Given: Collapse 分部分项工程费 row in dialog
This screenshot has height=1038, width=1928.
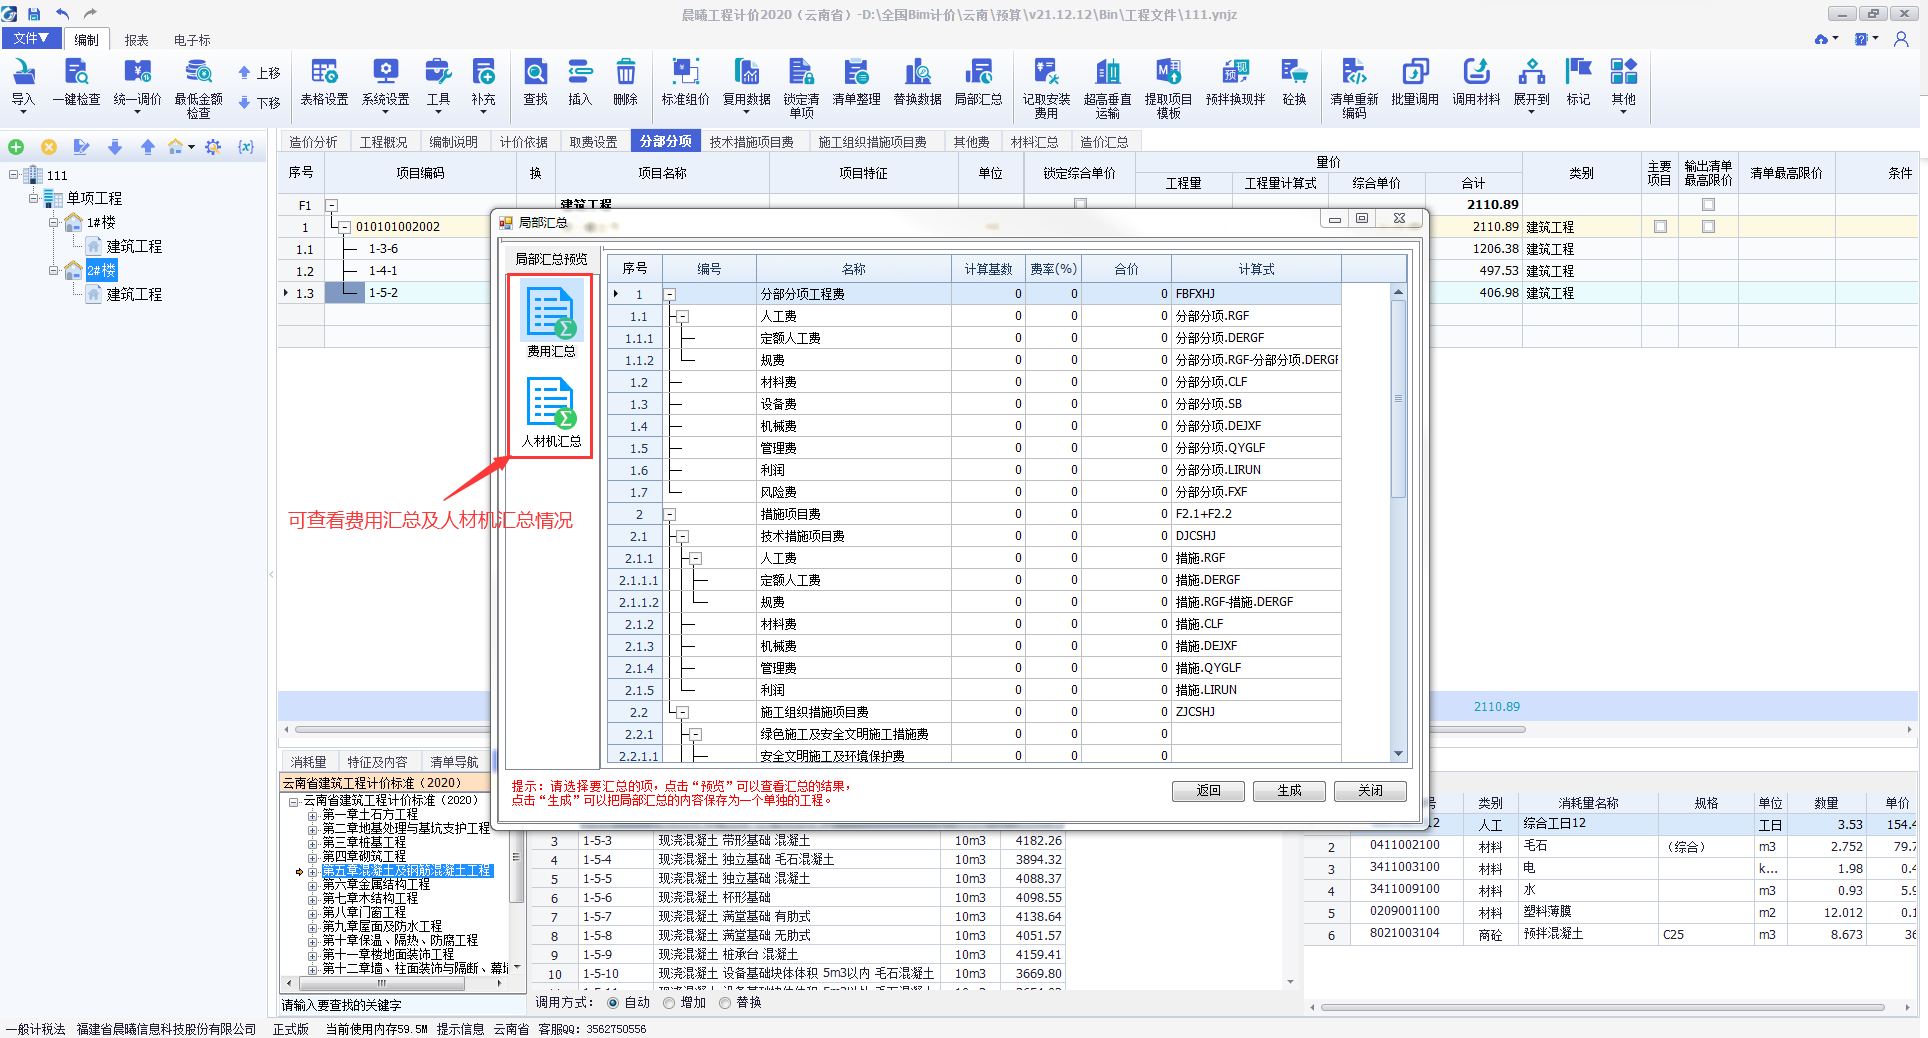Looking at the screenshot, I should [670, 294].
